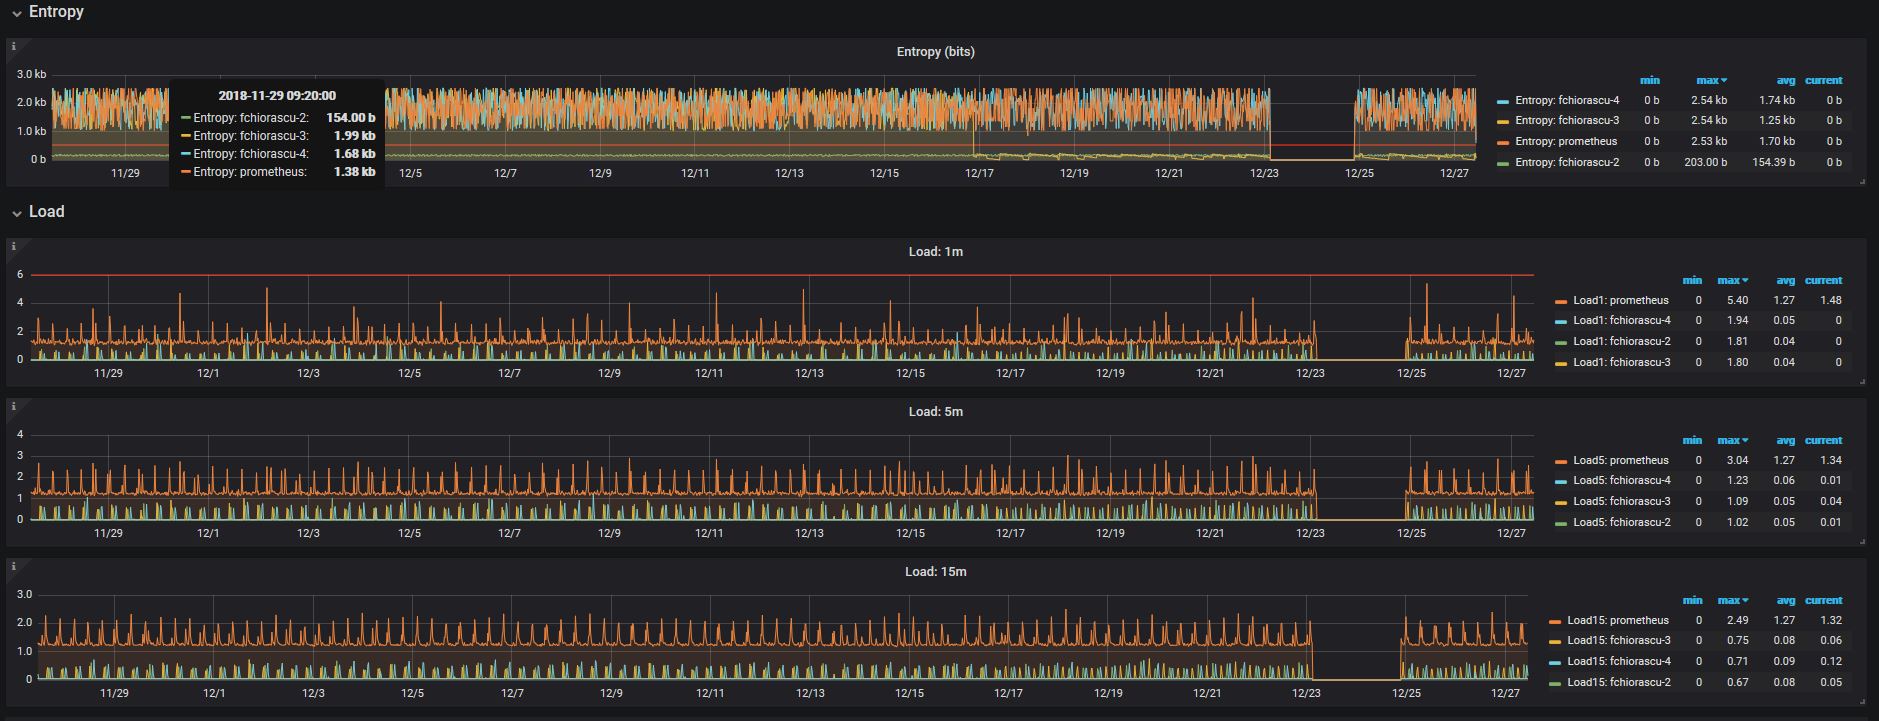Open the Load: 1m panel title menu

[935, 252]
